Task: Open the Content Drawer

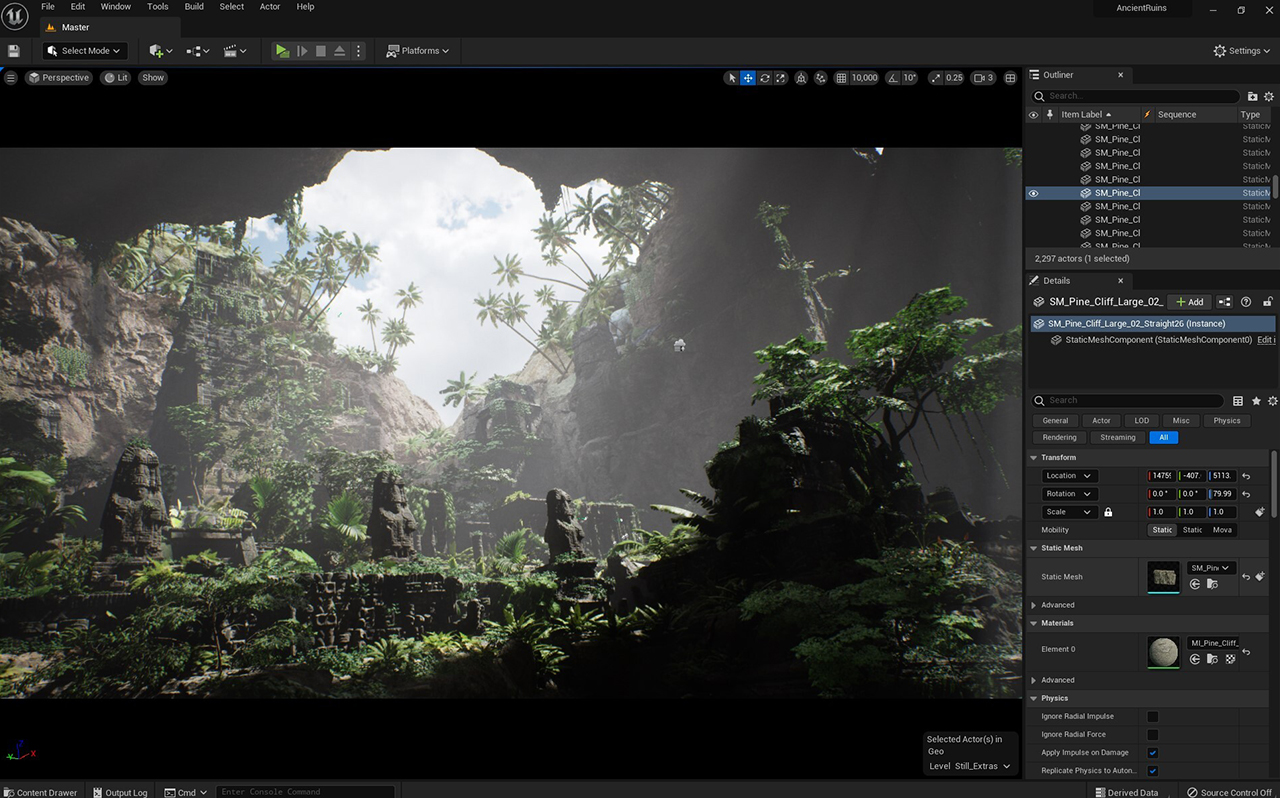Action: coord(40,792)
